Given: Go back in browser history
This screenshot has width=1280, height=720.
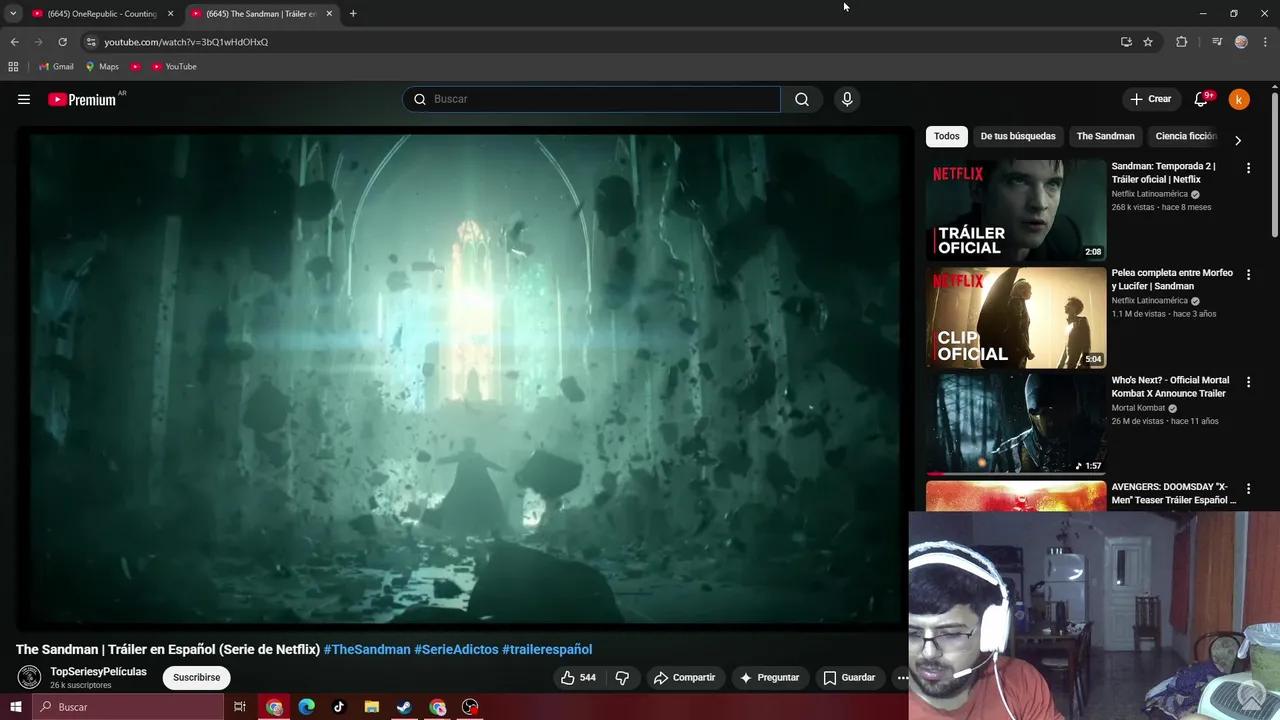Looking at the screenshot, I should [14, 42].
